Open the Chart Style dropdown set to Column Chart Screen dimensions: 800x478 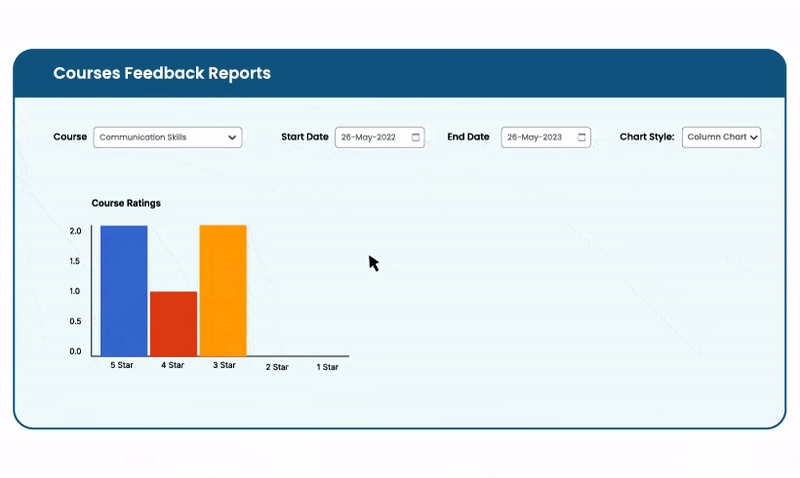pyautogui.click(x=721, y=137)
